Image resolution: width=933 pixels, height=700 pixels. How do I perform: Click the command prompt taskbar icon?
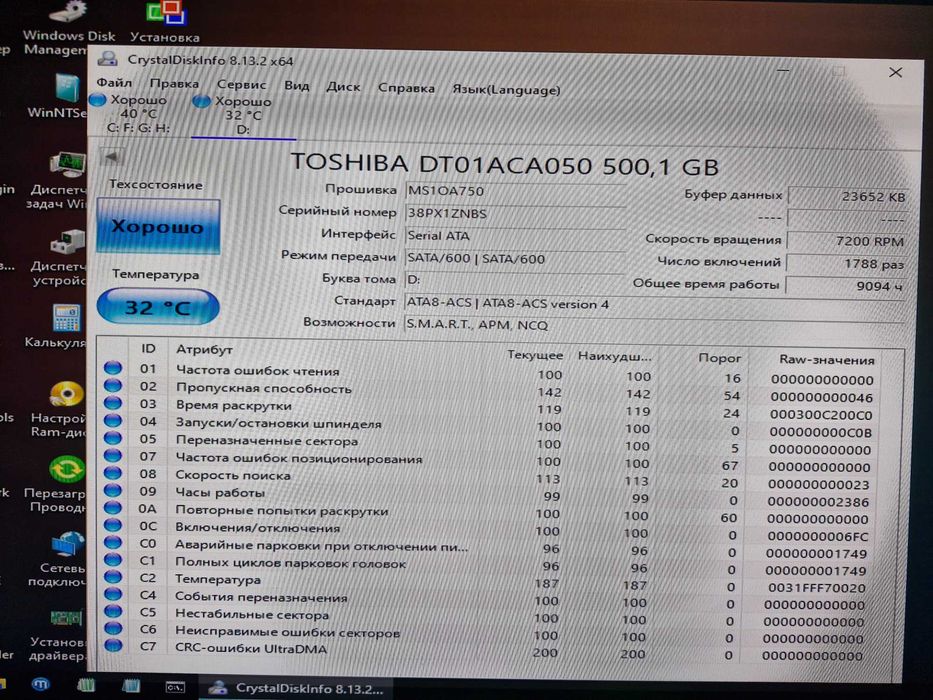pos(175,687)
